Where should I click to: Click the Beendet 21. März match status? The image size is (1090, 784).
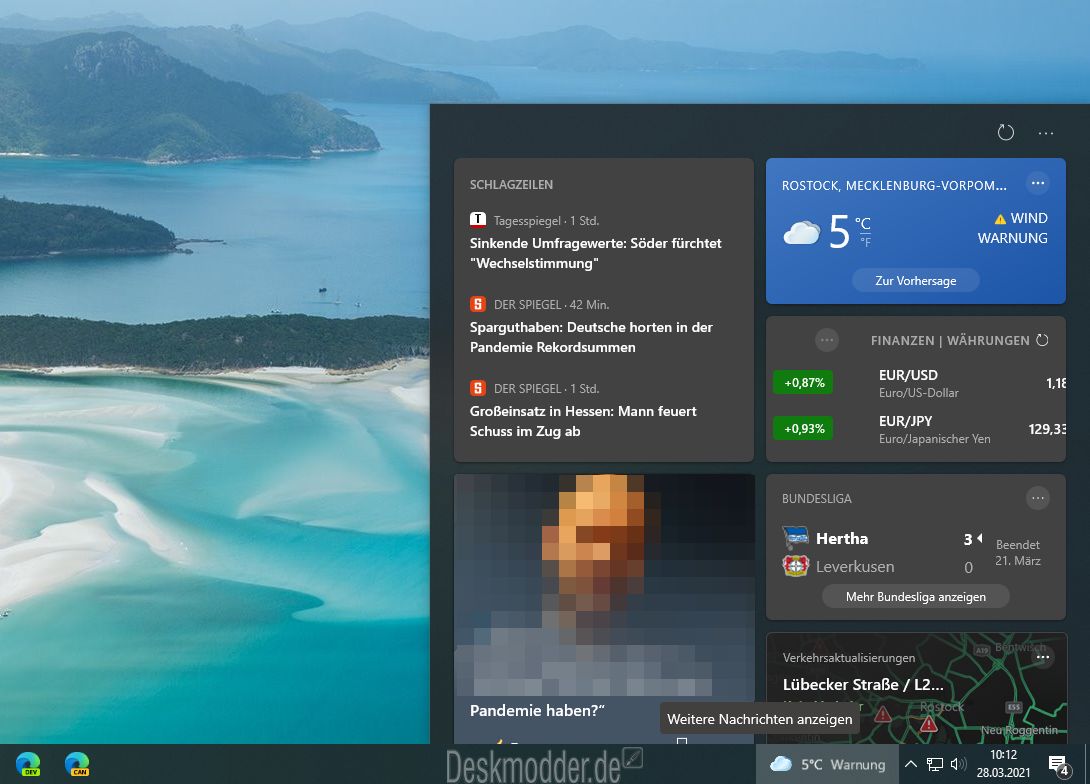click(x=1018, y=553)
